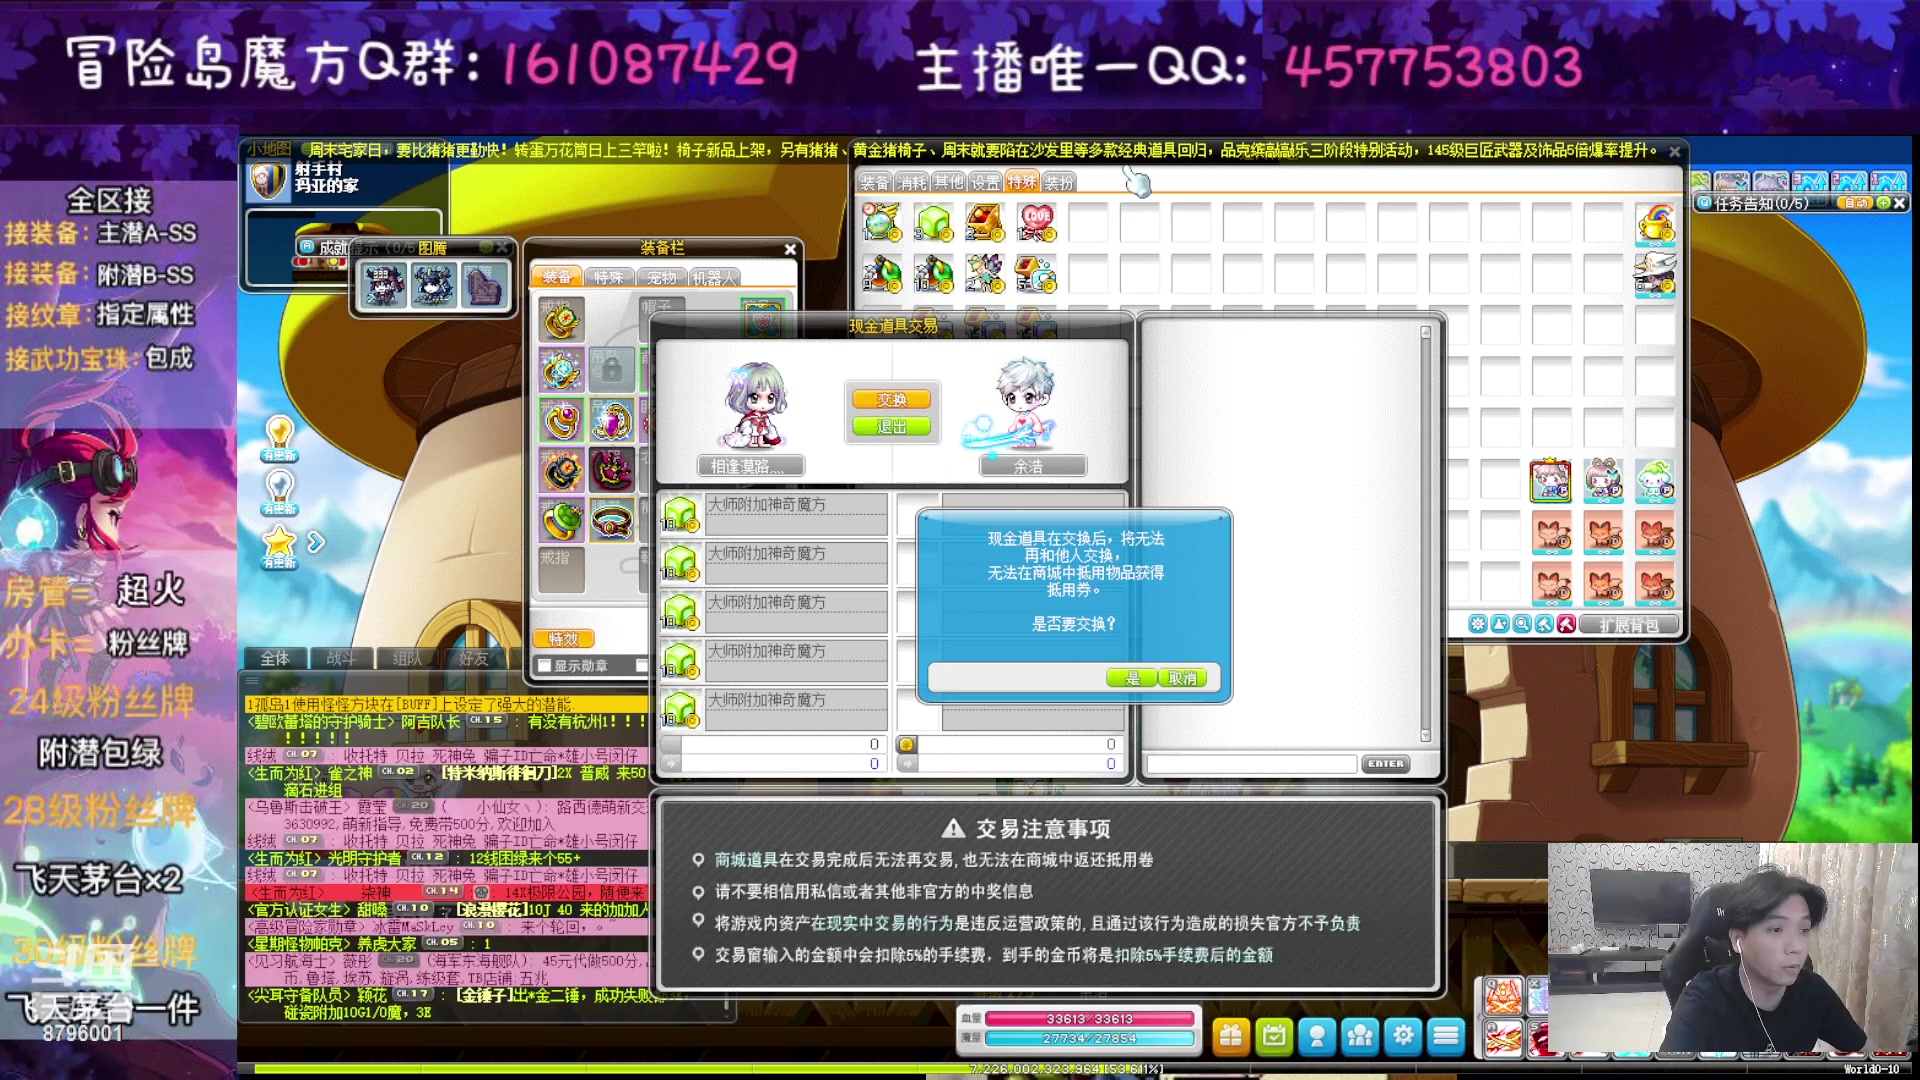Open the 设置 tab in inventory
This screenshot has width=1920, height=1080.
point(985,182)
